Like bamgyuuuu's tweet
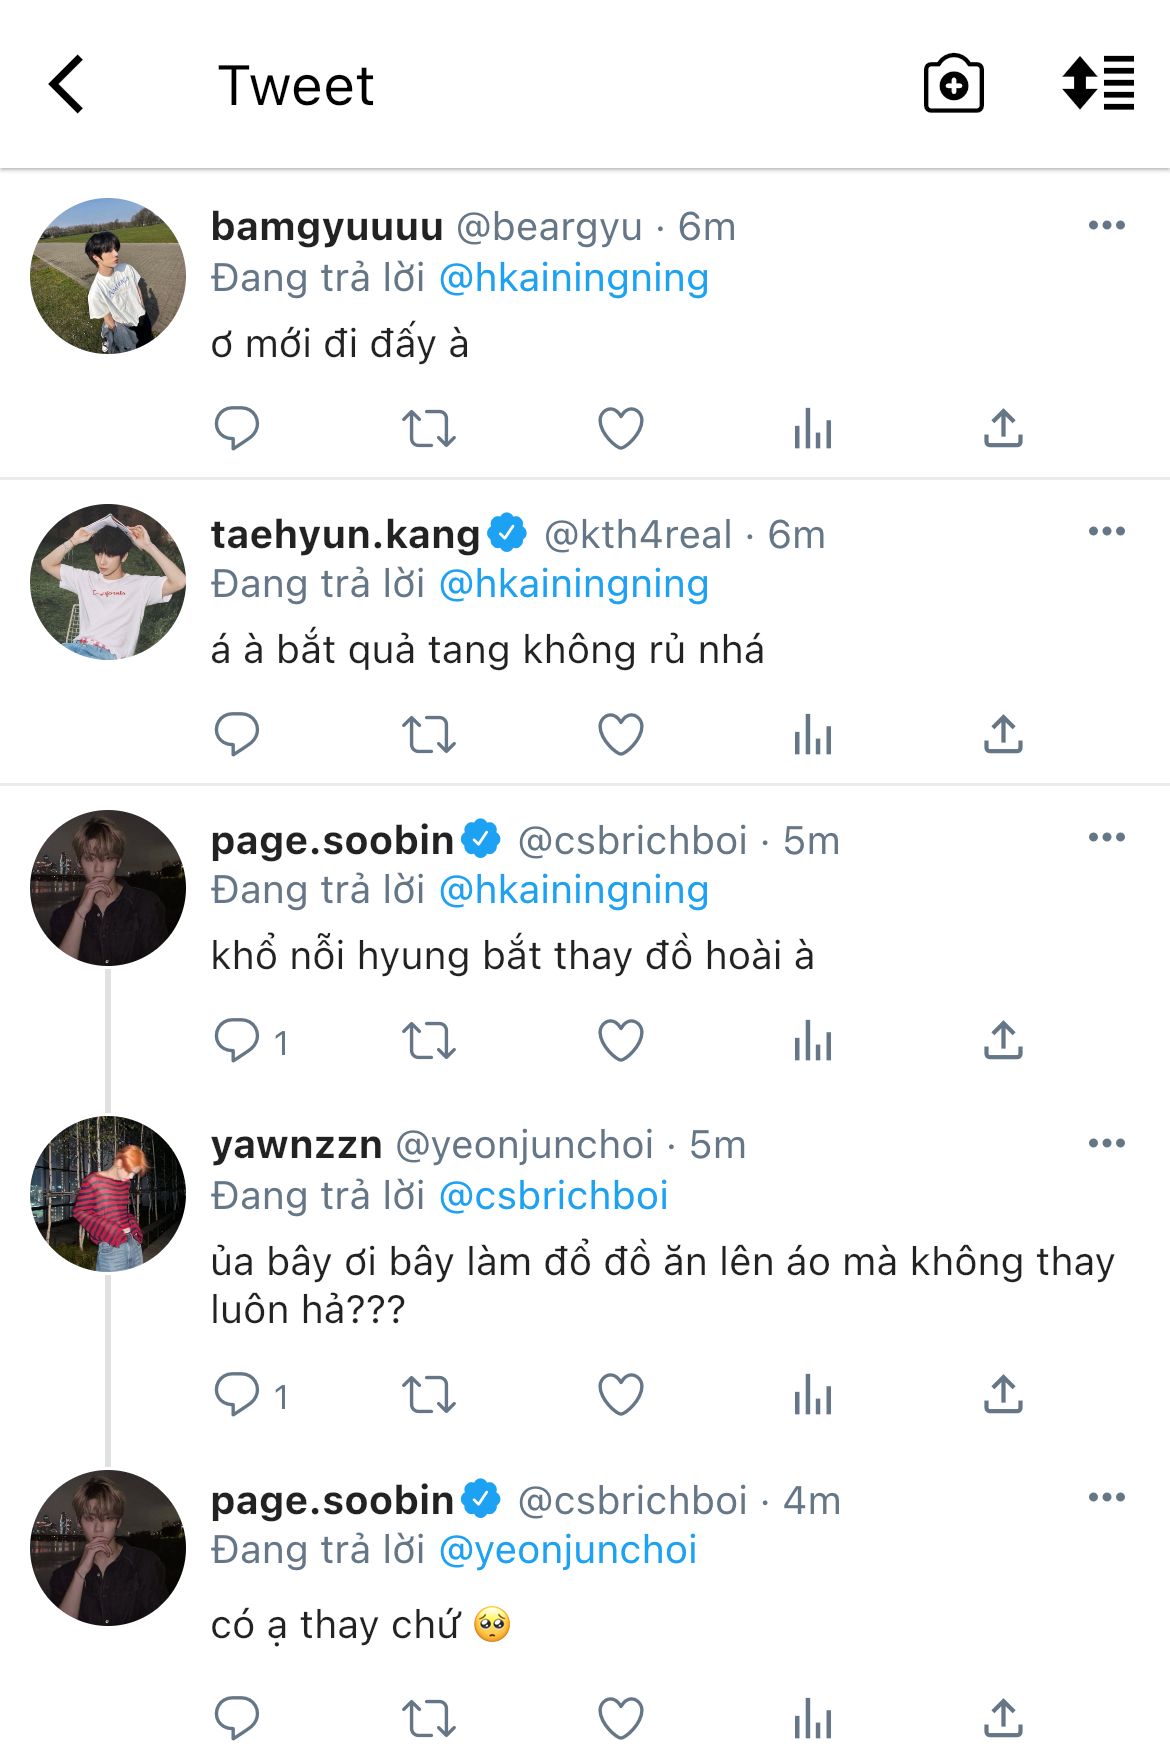This screenshot has height=1761, width=1170. (x=621, y=429)
